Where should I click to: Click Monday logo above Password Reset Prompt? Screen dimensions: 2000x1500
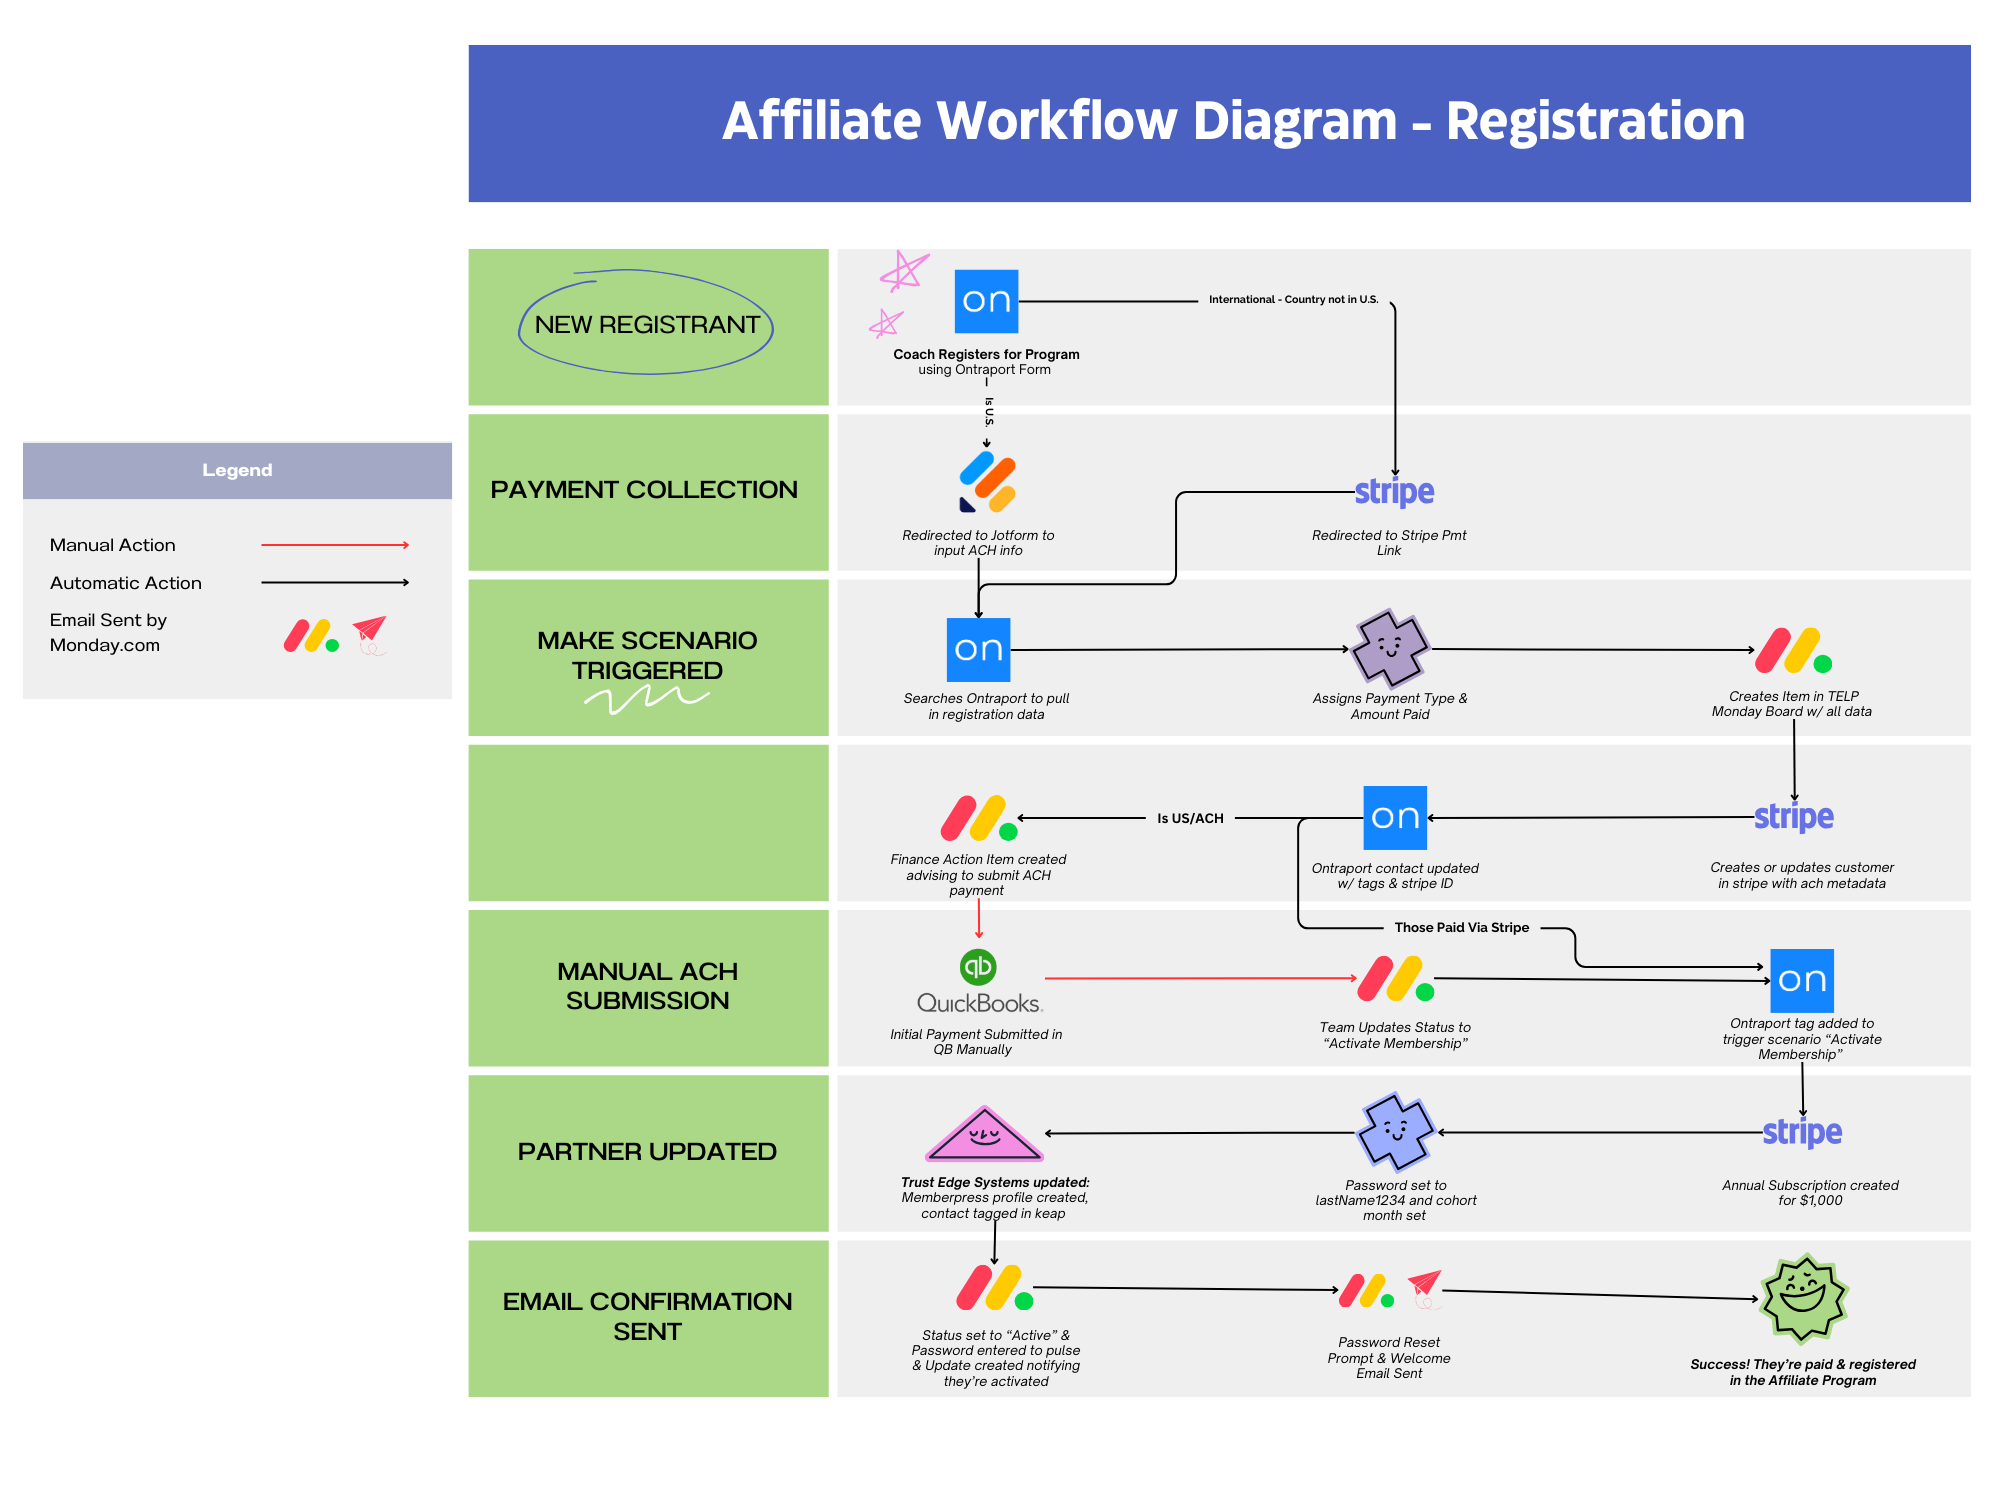click(x=1367, y=1290)
